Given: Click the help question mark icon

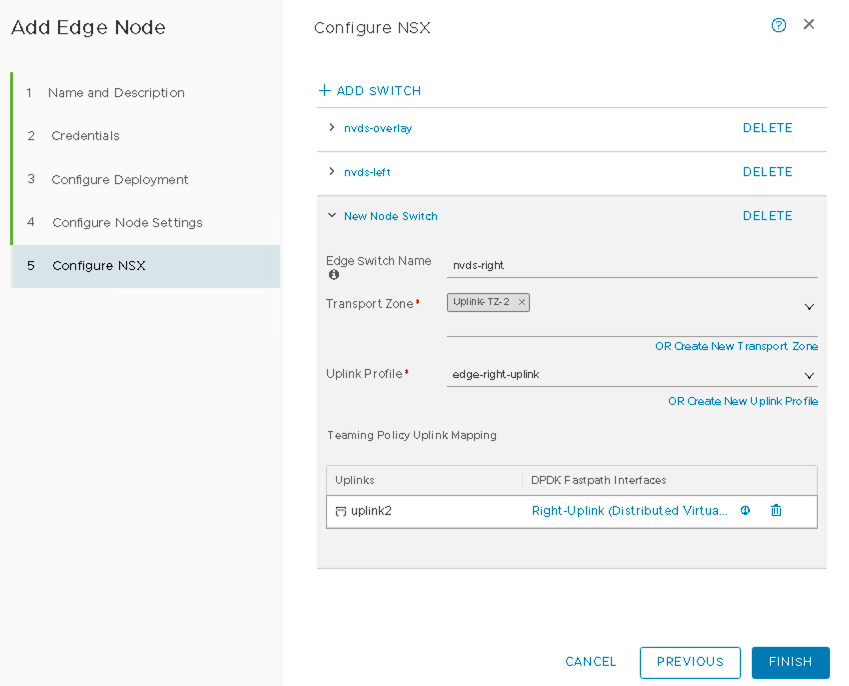Looking at the screenshot, I should (x=779, y=25).
